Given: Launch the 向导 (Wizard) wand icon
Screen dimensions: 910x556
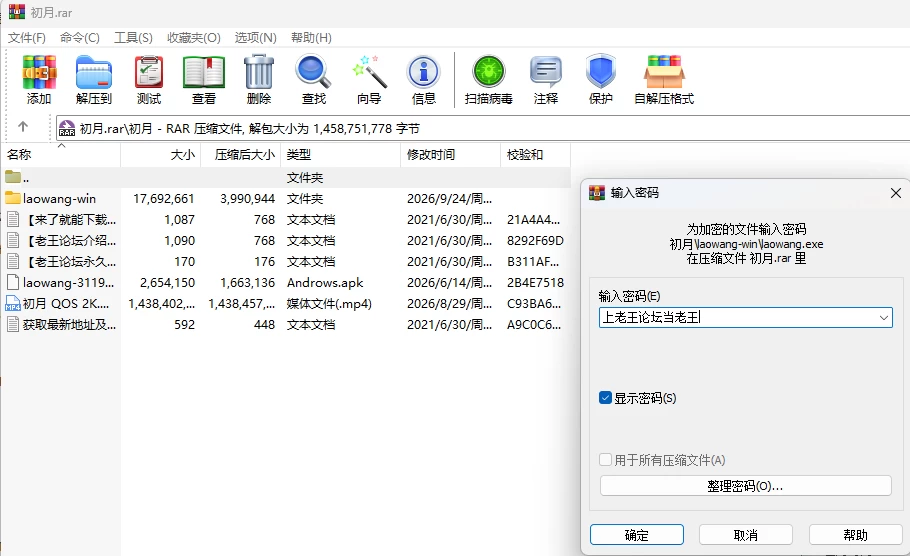Looking at the screenshot, I should [369, 72].
